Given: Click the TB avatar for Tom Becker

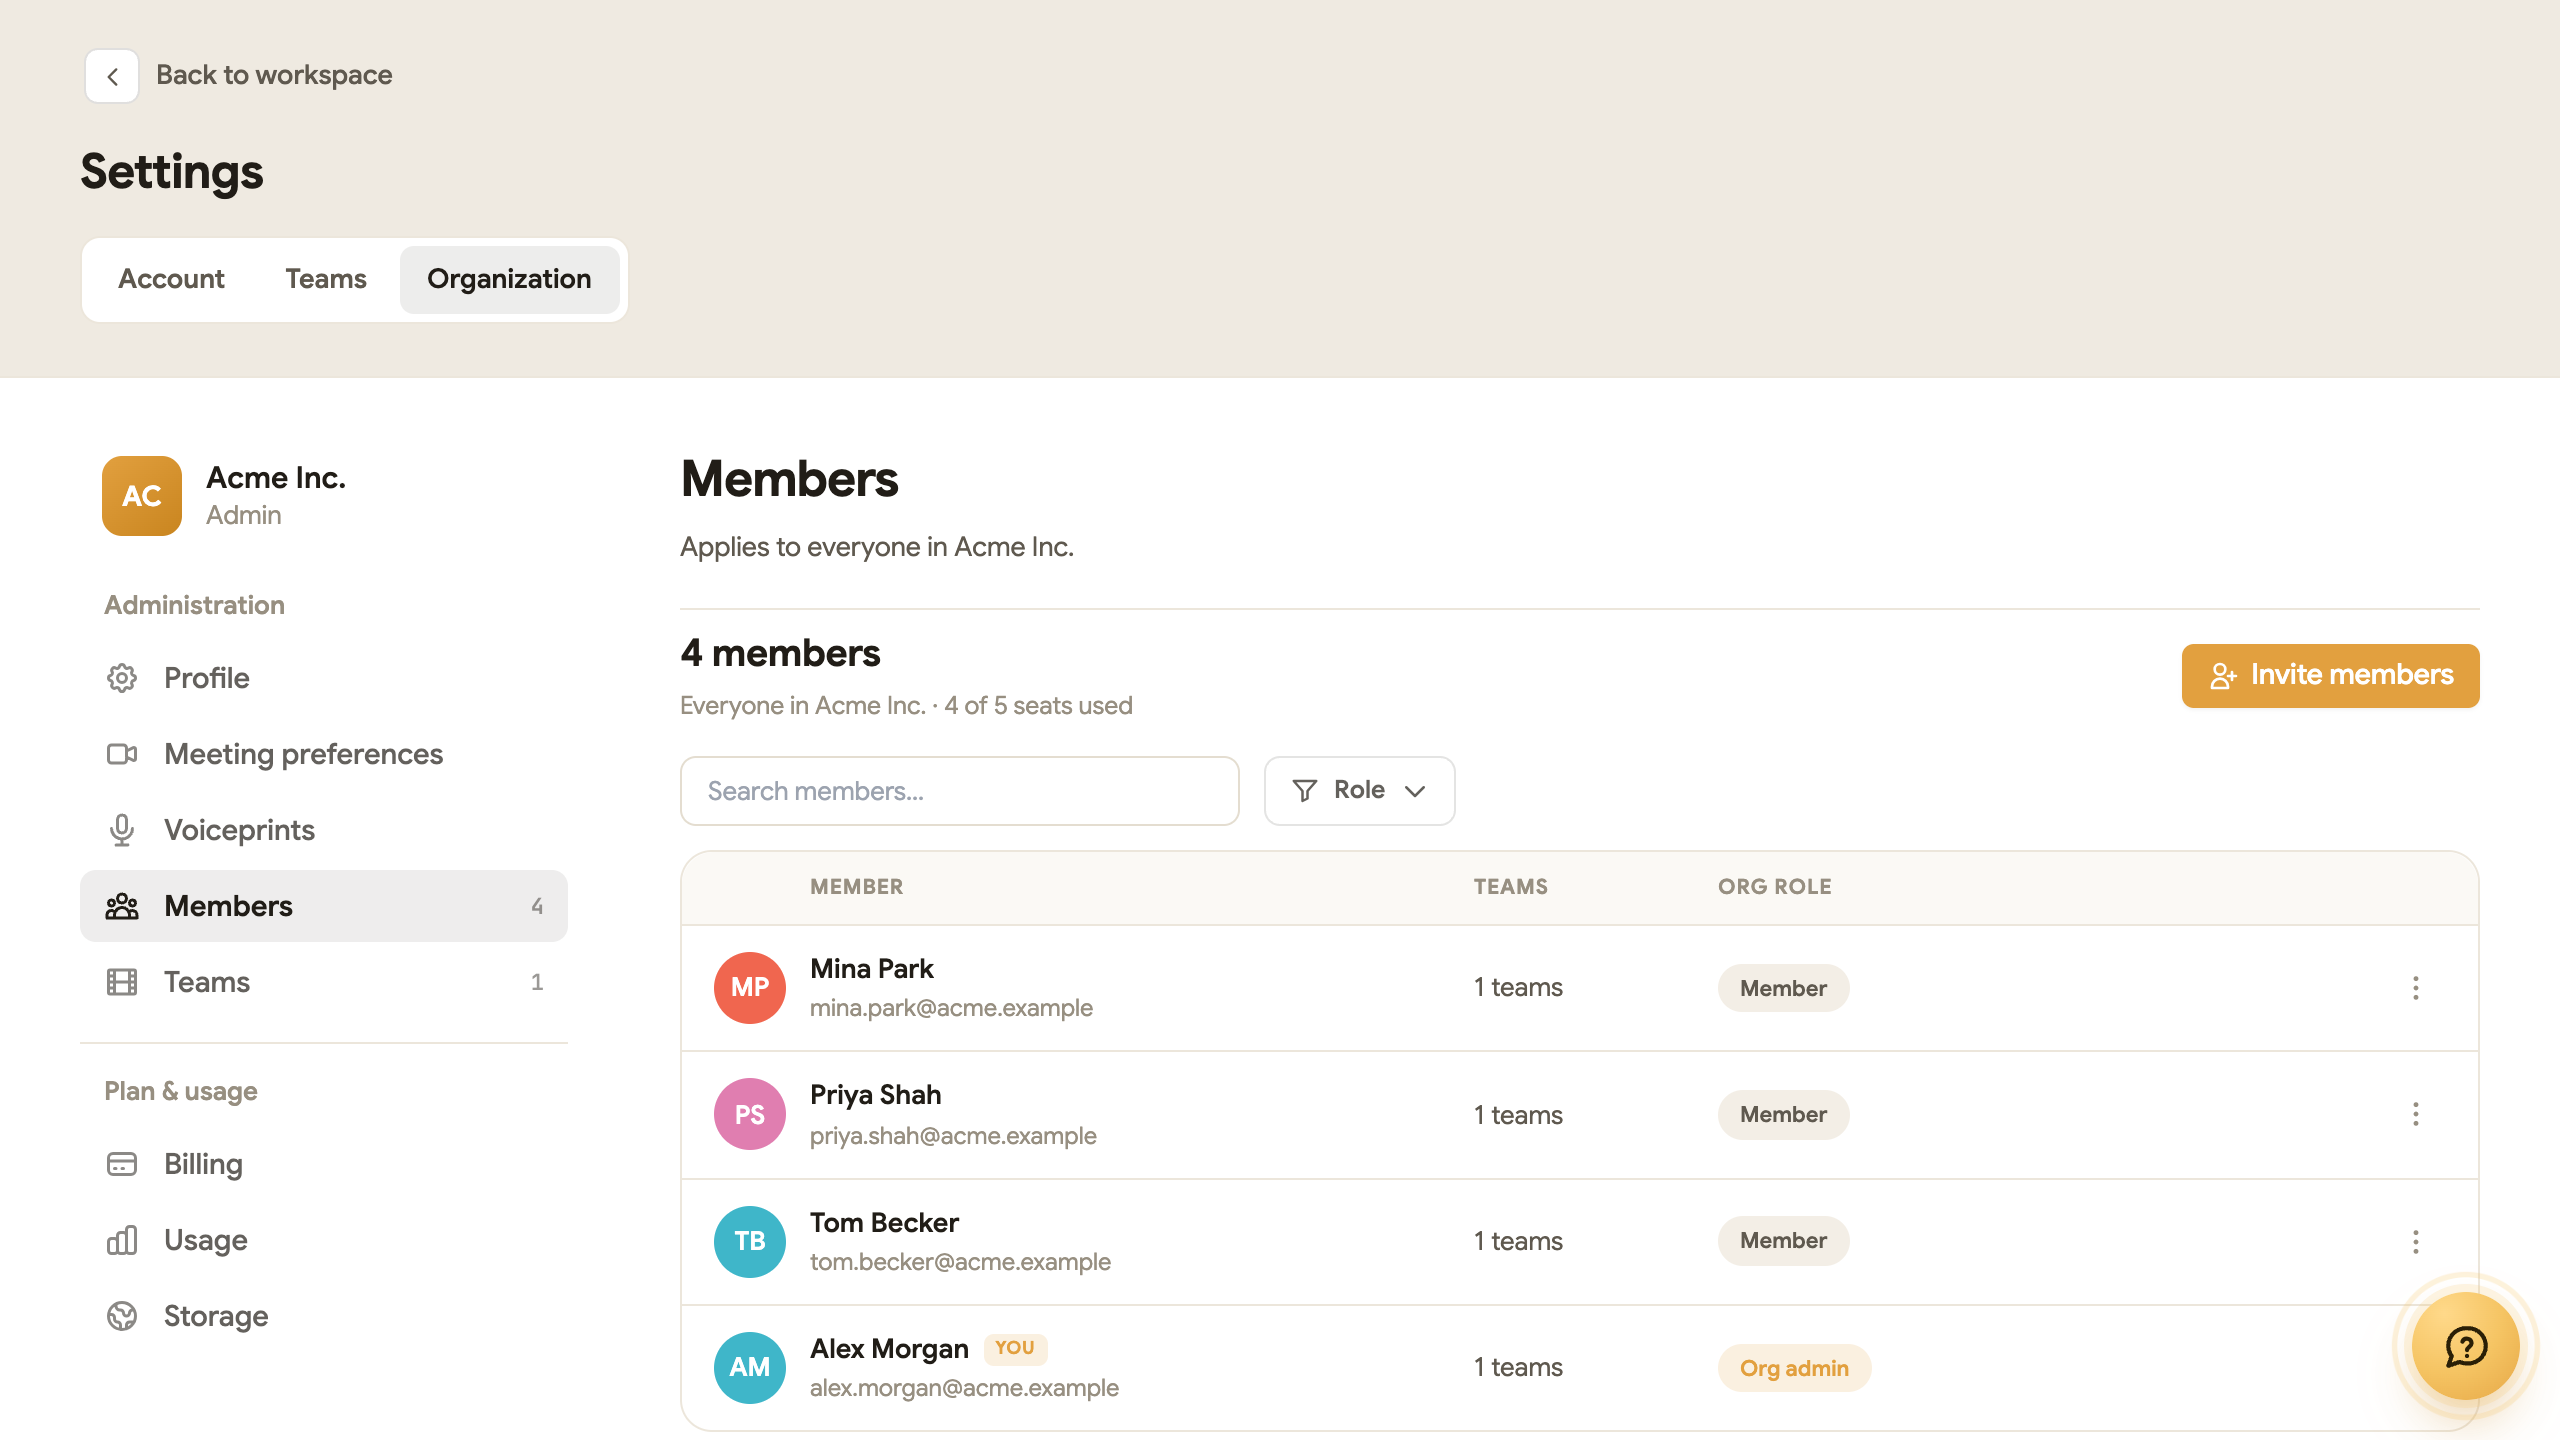Looking at the screenshot, I should [750, 1242].
